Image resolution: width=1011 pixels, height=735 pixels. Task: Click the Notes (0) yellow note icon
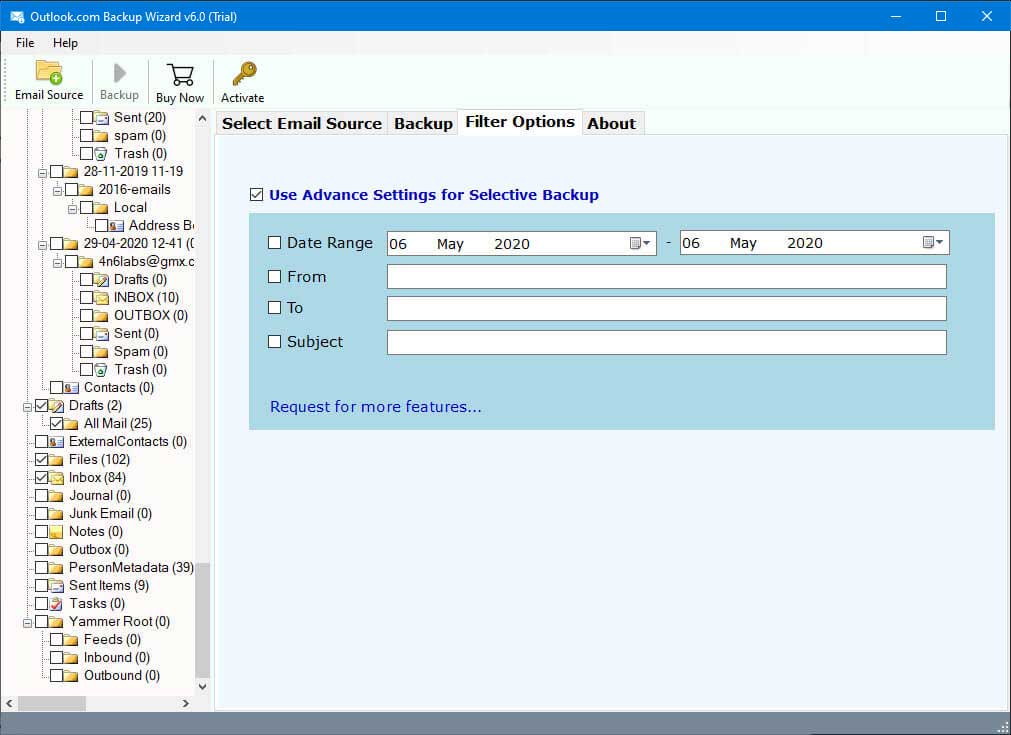point(56,532)
